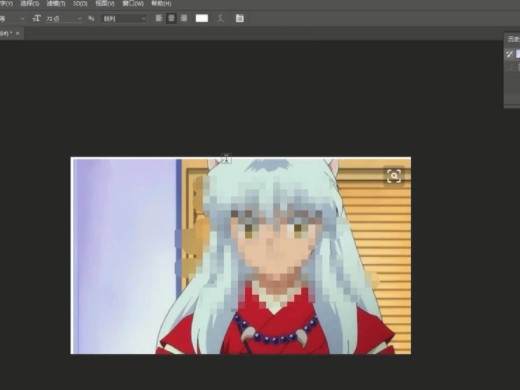Viewport: 520px width, 390px height.
Task: Open the Help (帮助) menu
Action: pos(161,4)
